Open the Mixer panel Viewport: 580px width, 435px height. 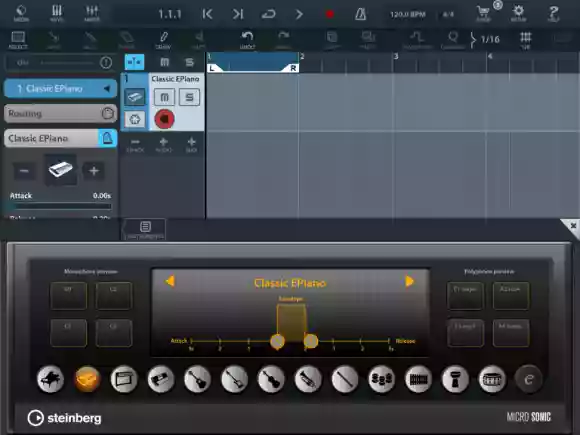[x=92, y=13]
